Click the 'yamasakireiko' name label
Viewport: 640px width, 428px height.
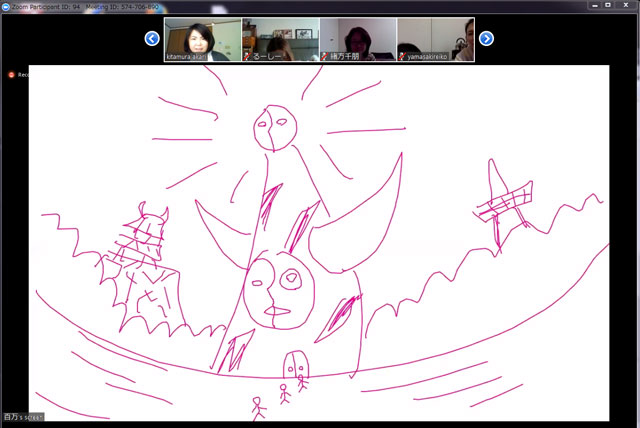pos(427,57)
